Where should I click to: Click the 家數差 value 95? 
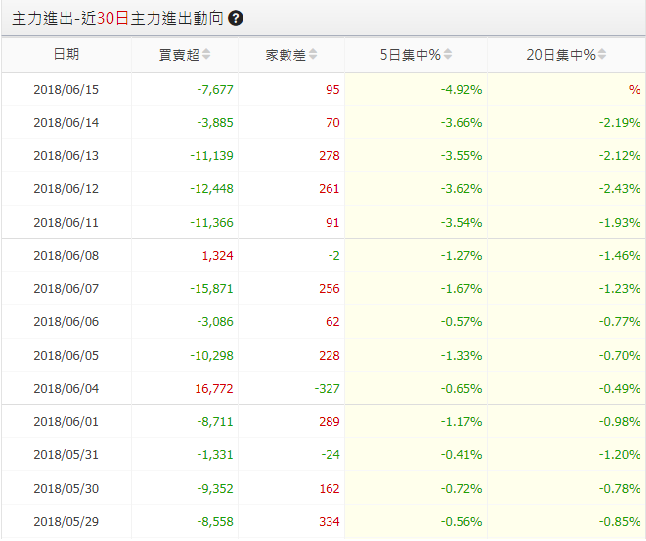click(x=333, y=90)
